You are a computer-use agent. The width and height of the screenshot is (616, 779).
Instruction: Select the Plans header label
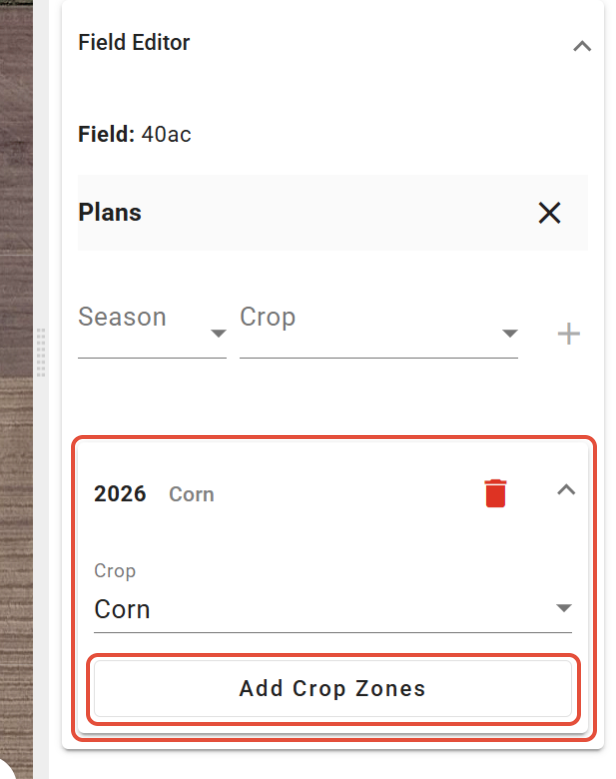110,213
